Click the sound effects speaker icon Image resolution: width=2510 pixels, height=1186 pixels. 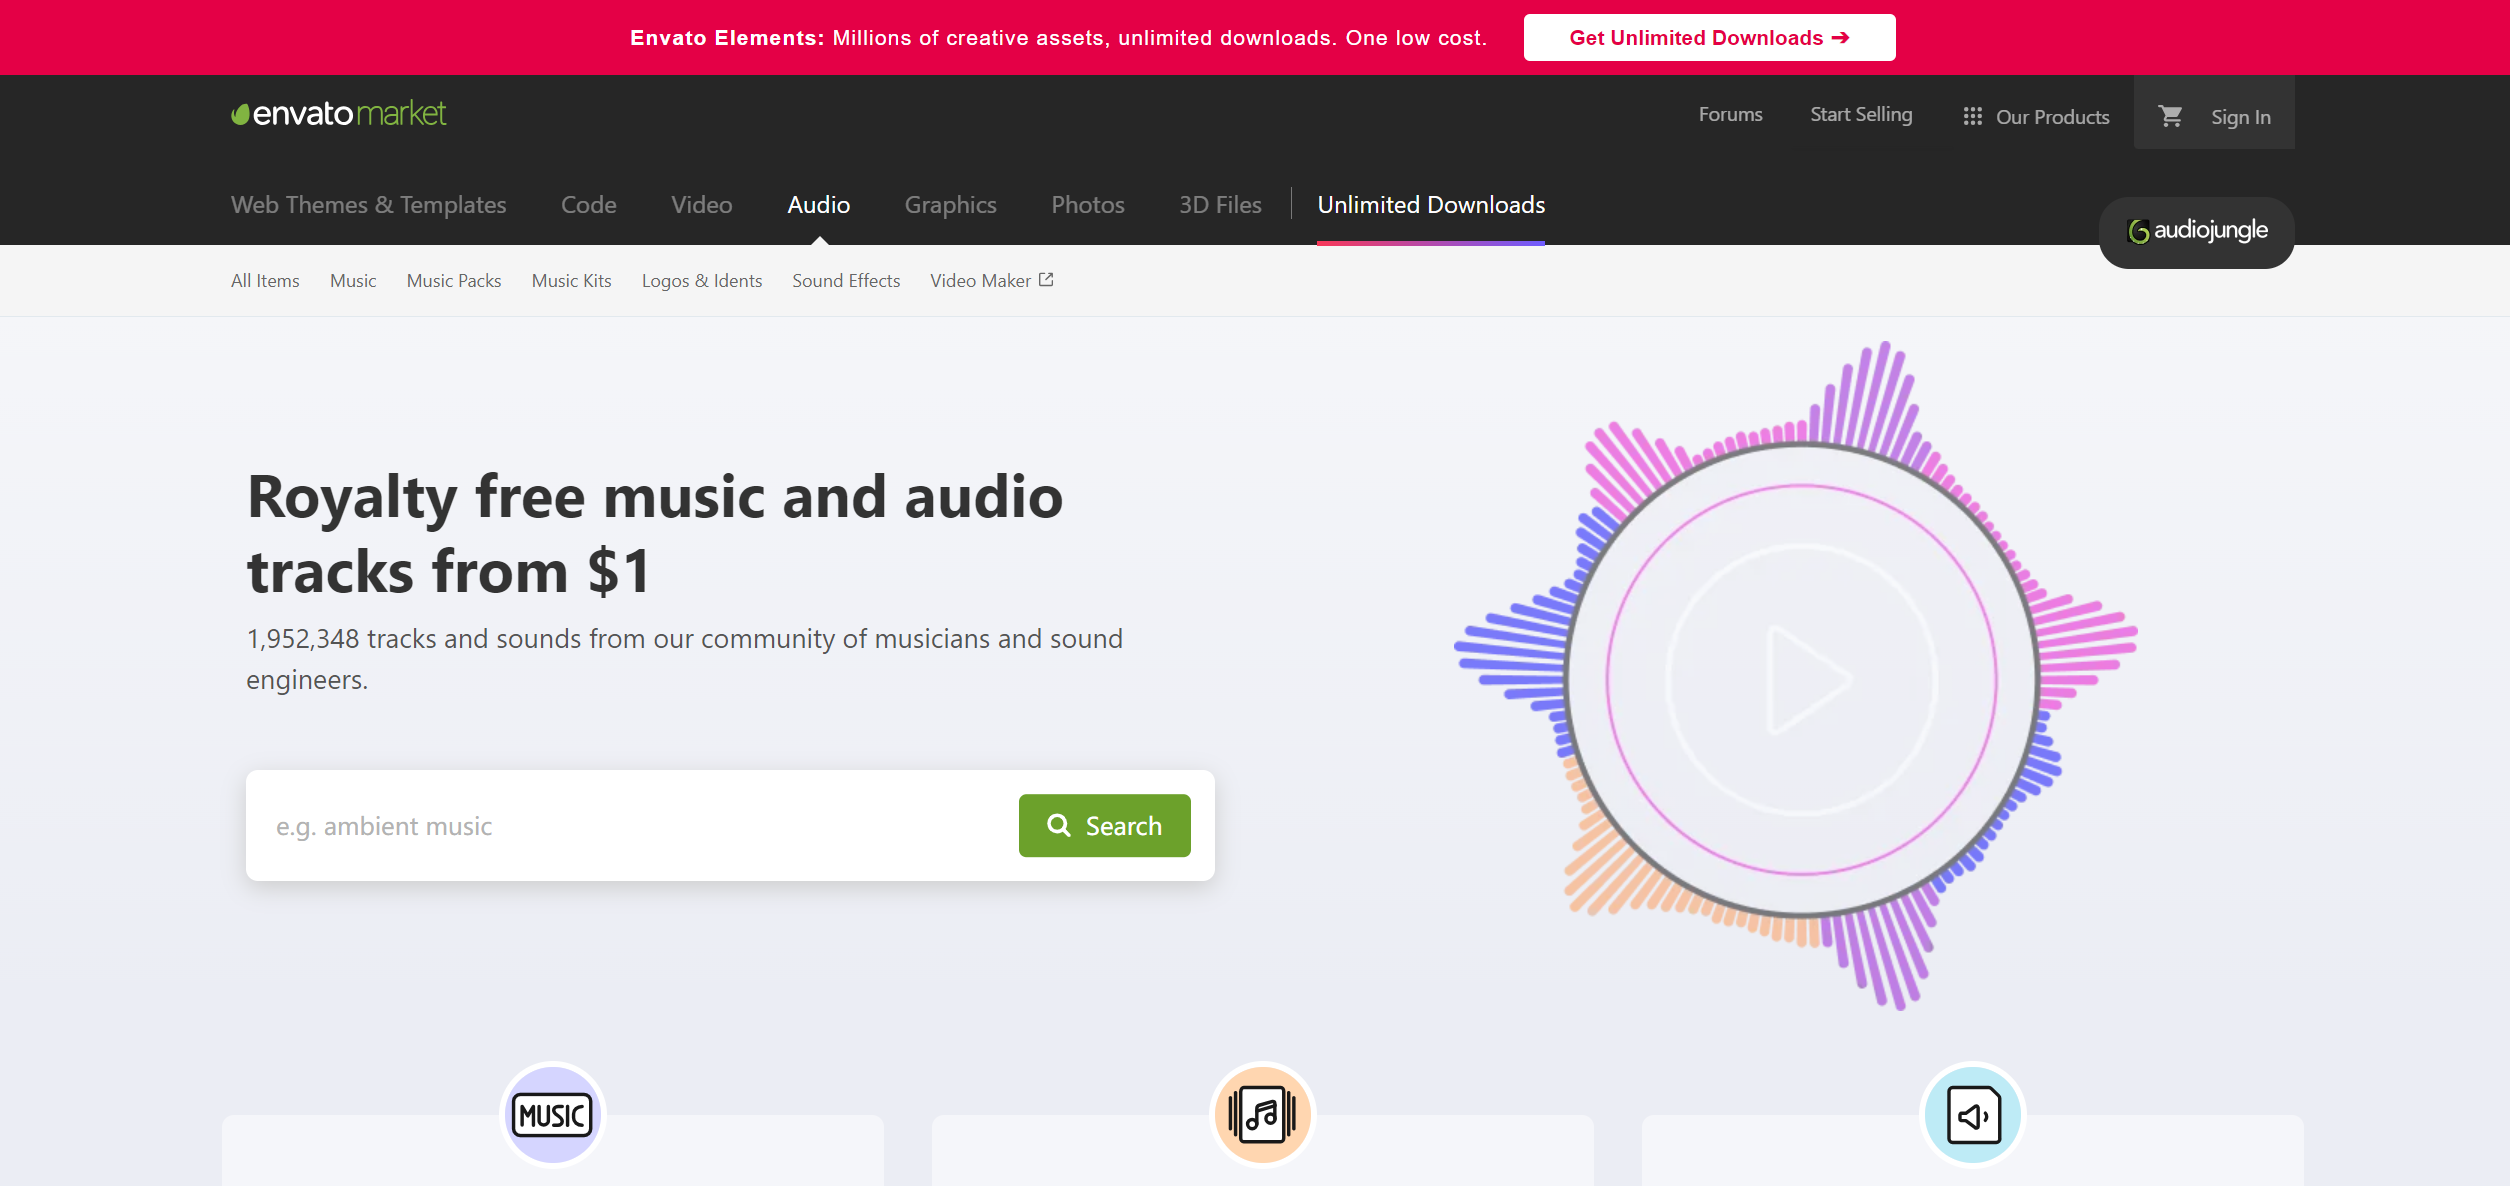tap(1971, 1113)
